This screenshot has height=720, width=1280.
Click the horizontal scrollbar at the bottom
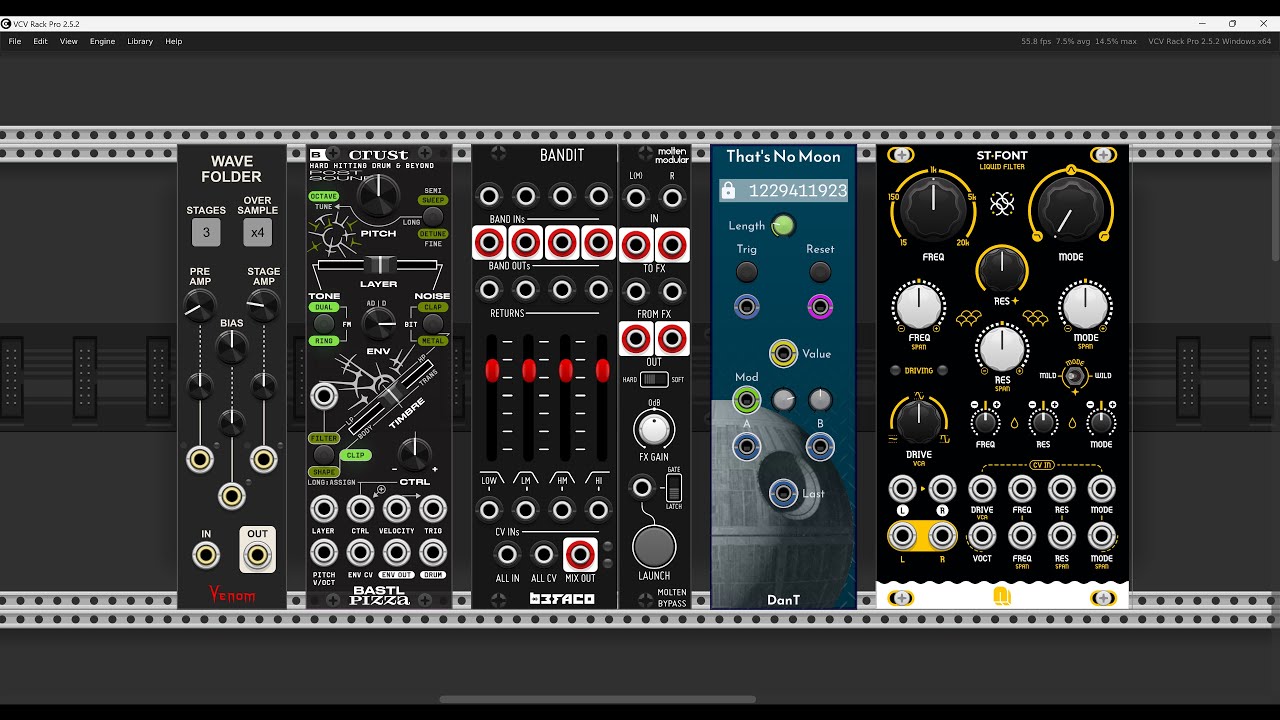(x=597, y=700)
